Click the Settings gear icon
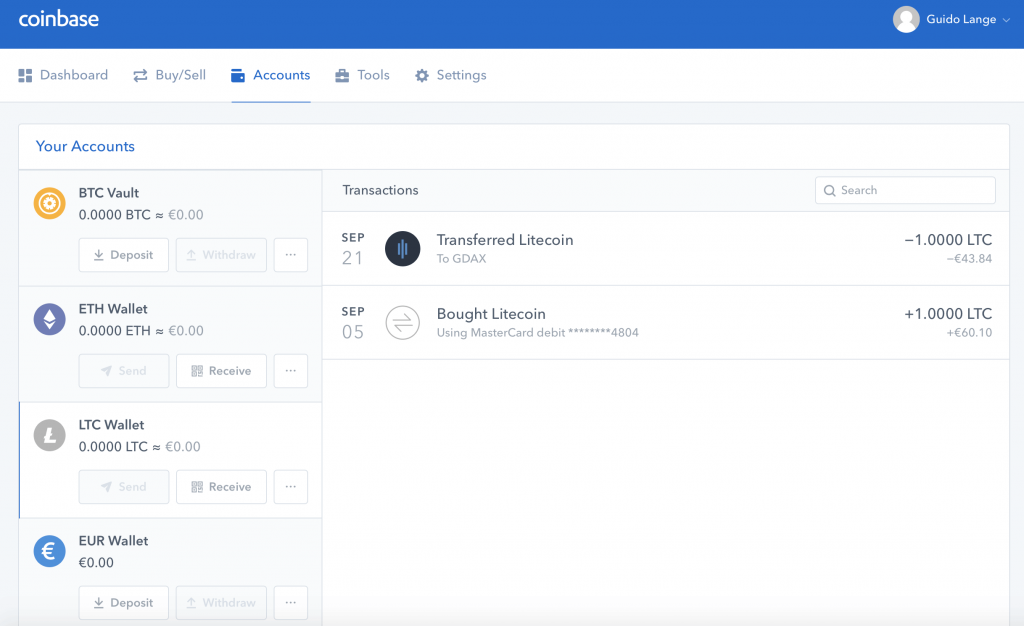The image size is (1024, 626). coord(422,76)
